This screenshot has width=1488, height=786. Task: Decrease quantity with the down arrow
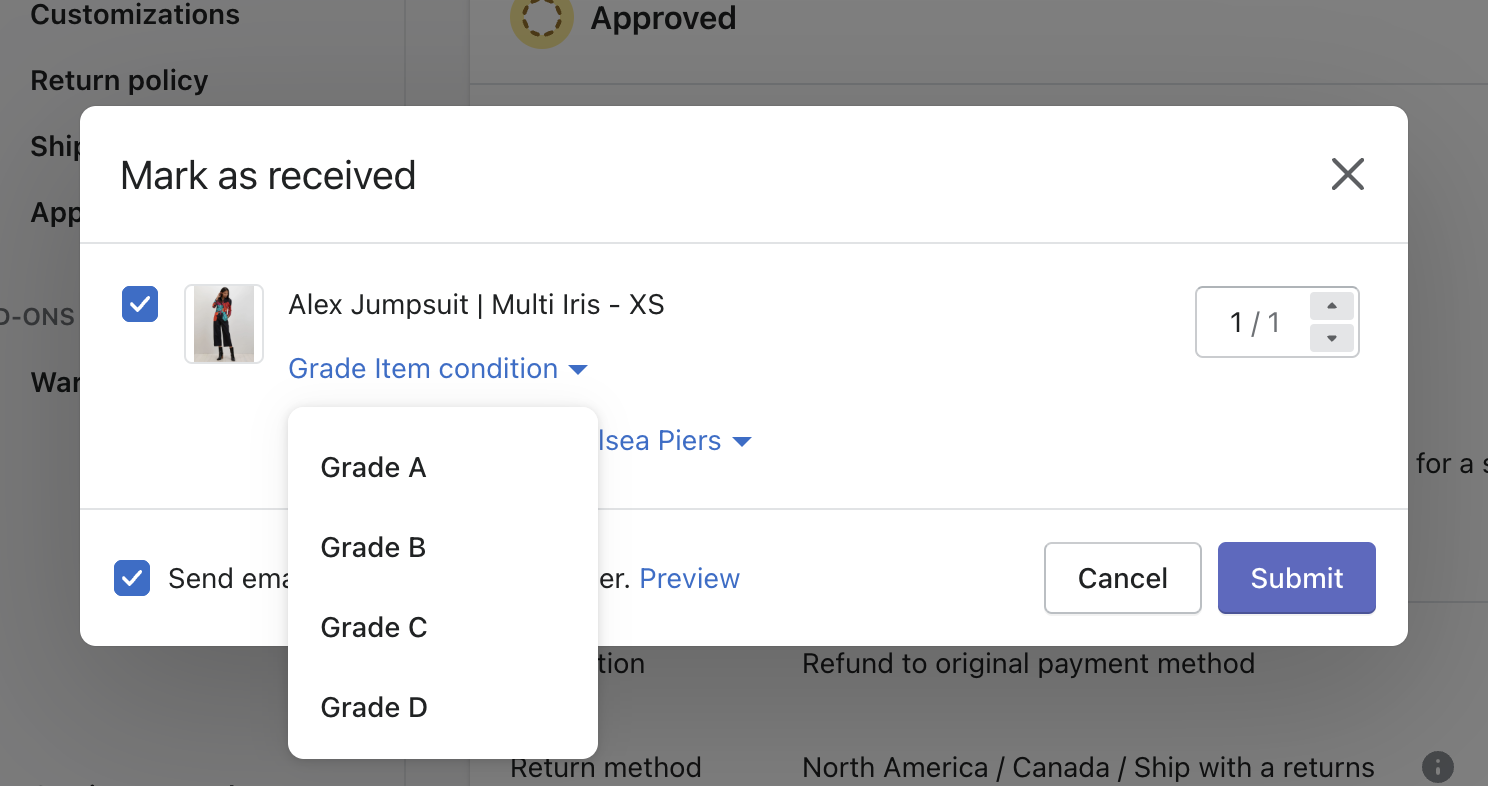pyautogui.click(x=1331, y=339)
